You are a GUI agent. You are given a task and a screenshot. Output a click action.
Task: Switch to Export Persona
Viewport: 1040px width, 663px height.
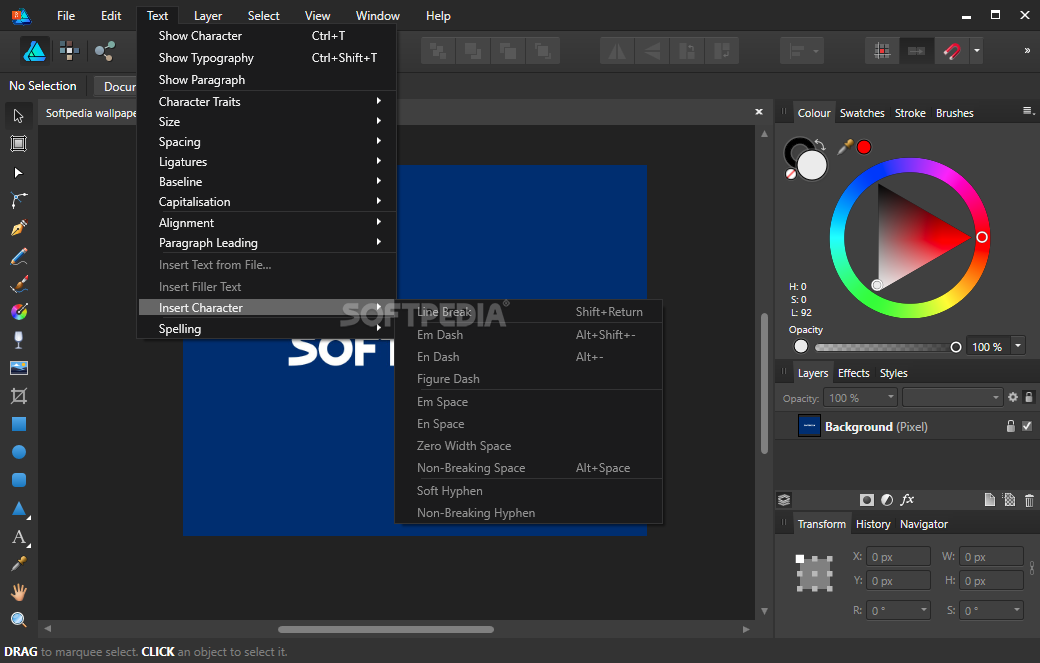coord(104,50)
